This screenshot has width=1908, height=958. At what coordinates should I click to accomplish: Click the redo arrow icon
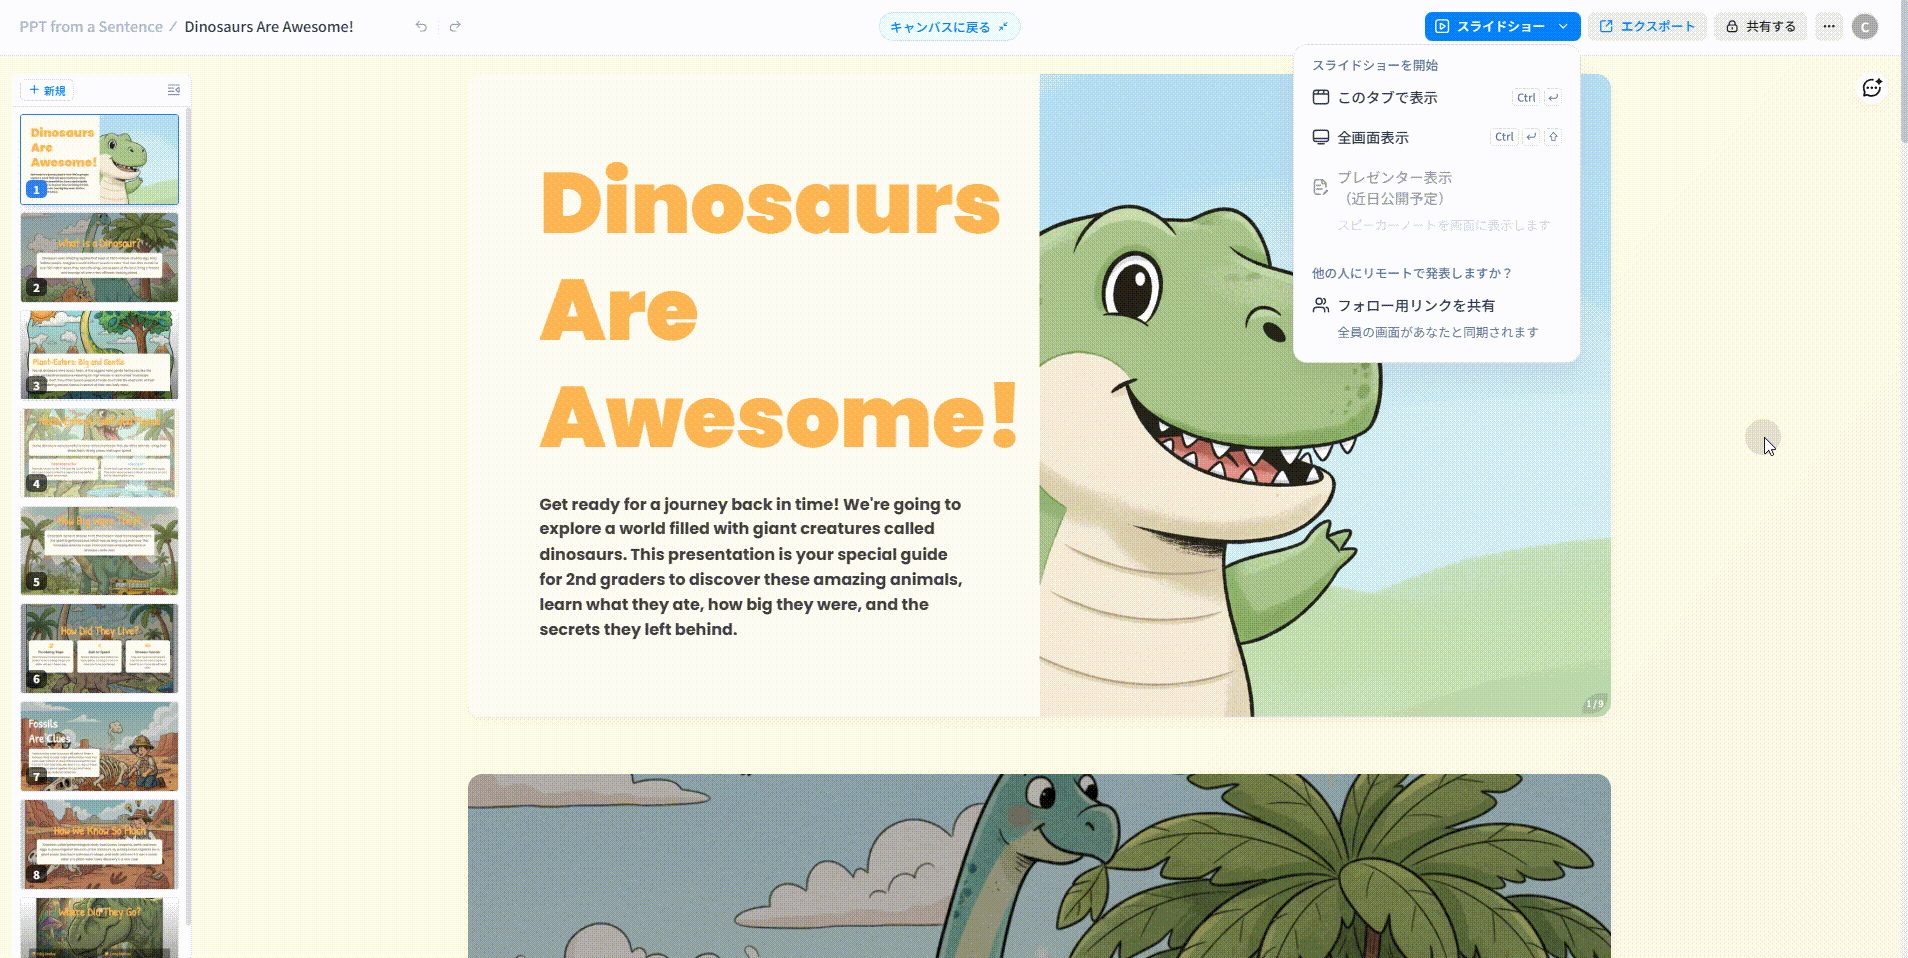[455, 27]
